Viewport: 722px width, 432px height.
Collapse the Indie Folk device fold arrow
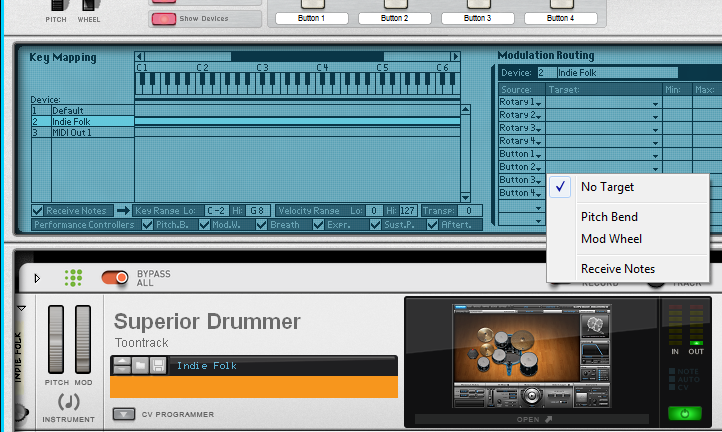coord(22,308)
